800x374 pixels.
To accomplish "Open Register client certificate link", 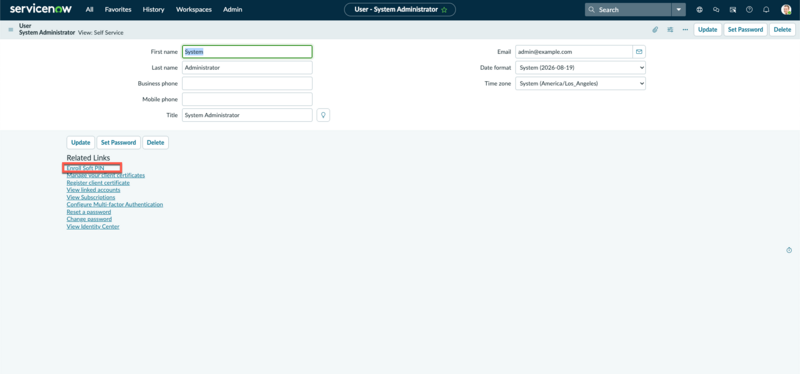I will click(98, 183).
